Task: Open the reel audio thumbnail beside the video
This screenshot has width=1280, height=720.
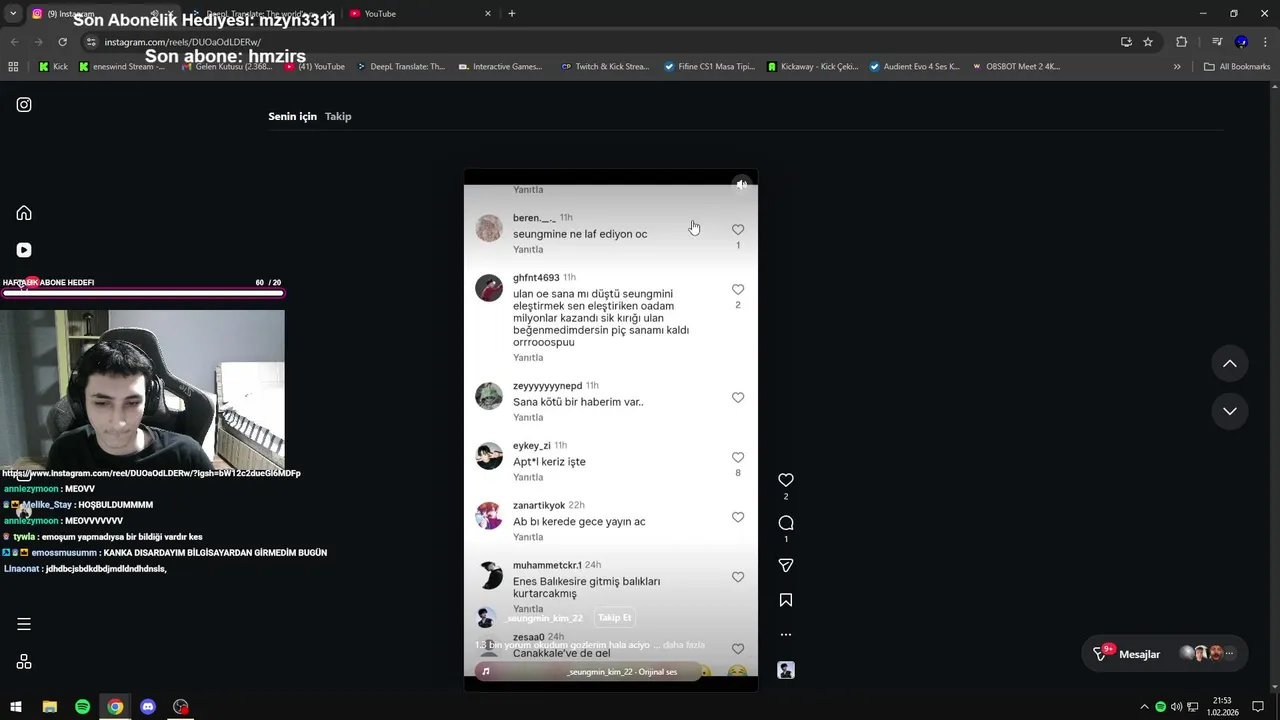Action: [786, 670]
